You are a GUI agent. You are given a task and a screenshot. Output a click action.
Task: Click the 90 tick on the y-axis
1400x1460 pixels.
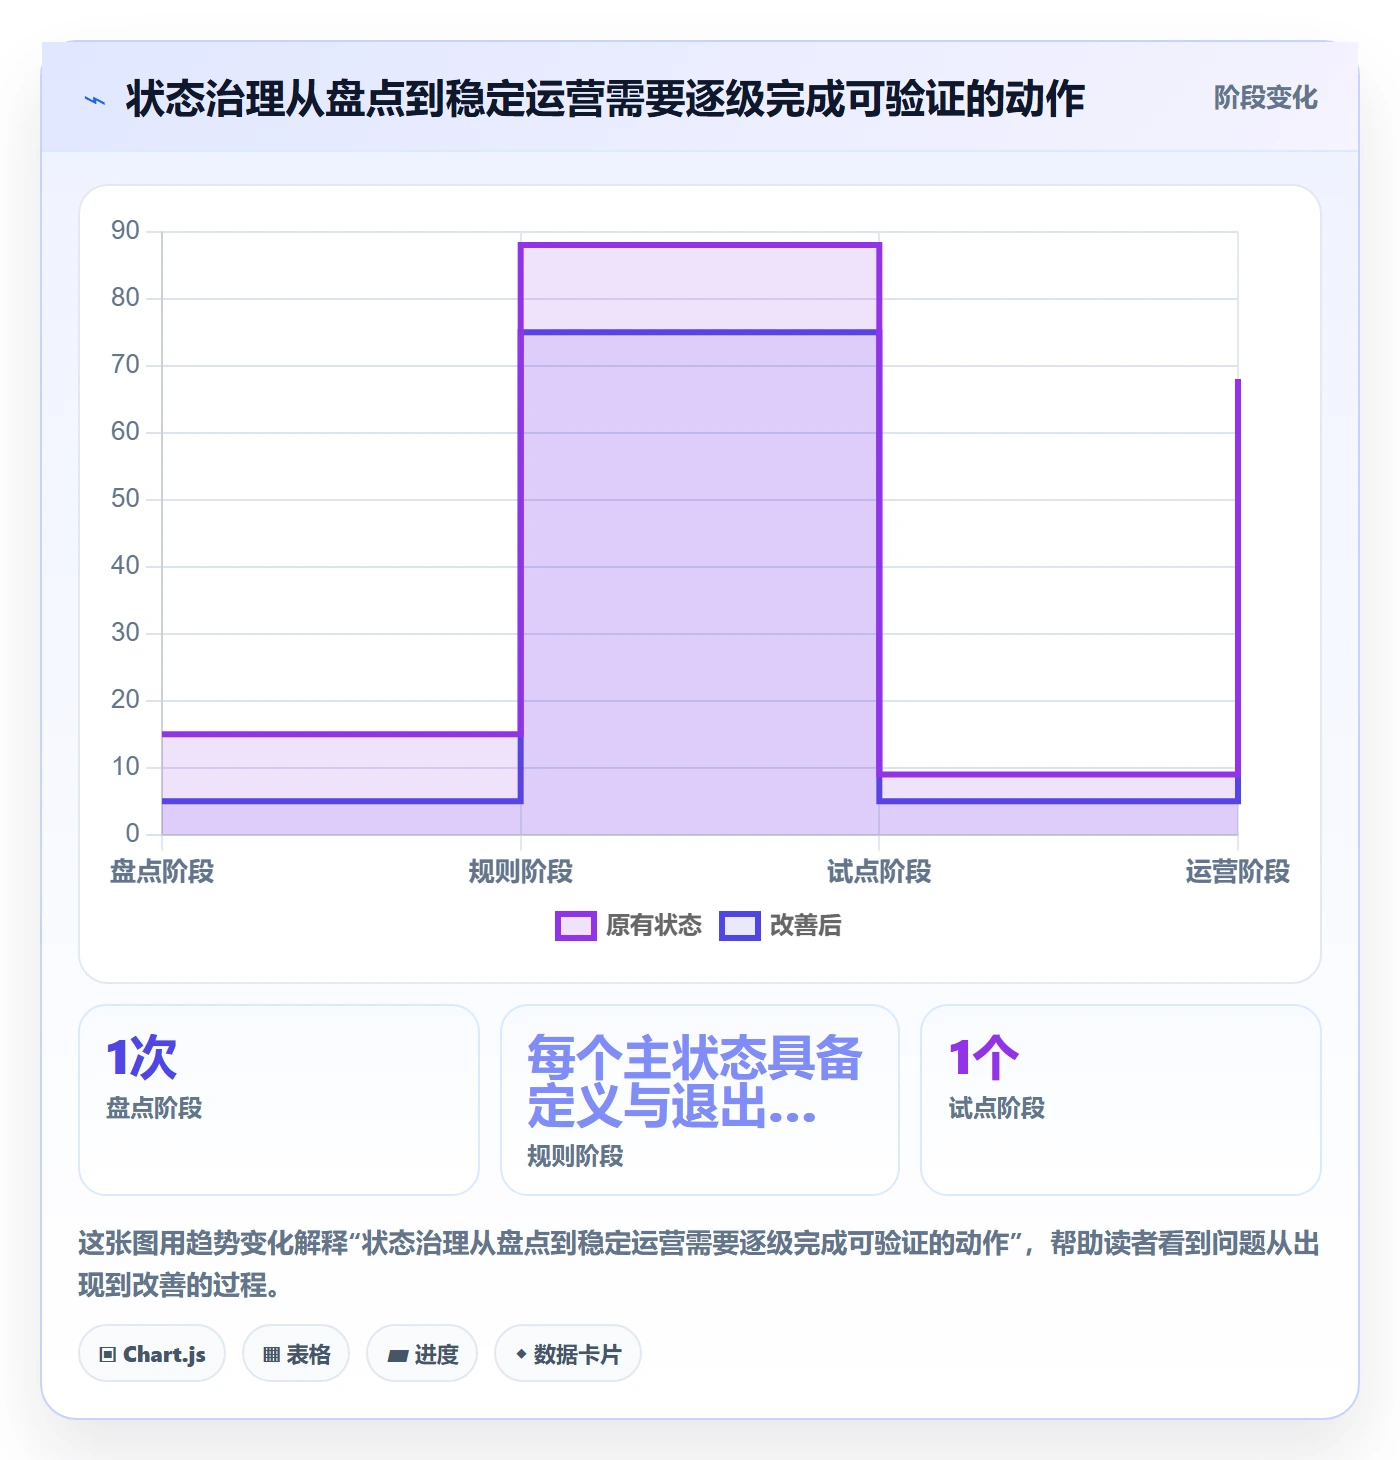point(126,231)
